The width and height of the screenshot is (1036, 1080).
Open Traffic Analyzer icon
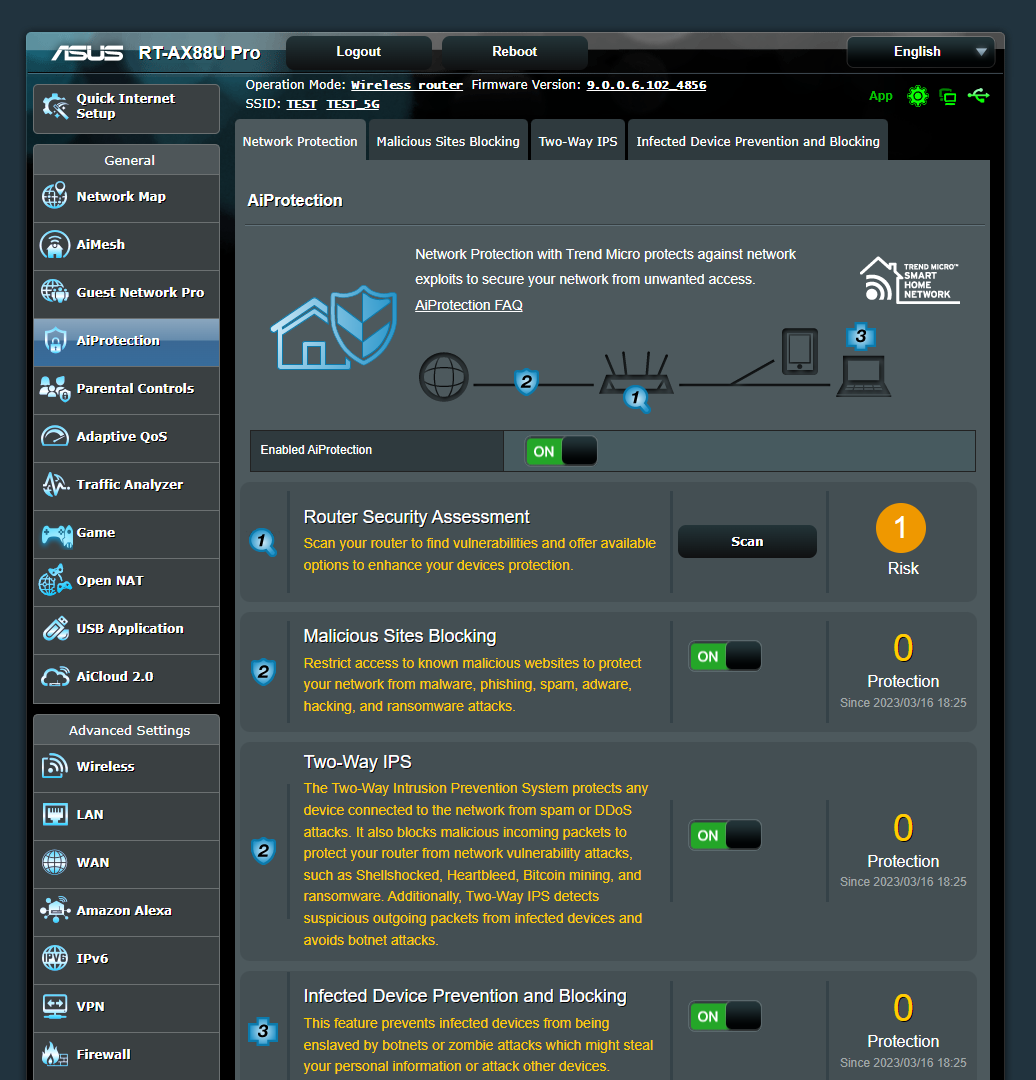pyautogui.click(x=54, y=484)
